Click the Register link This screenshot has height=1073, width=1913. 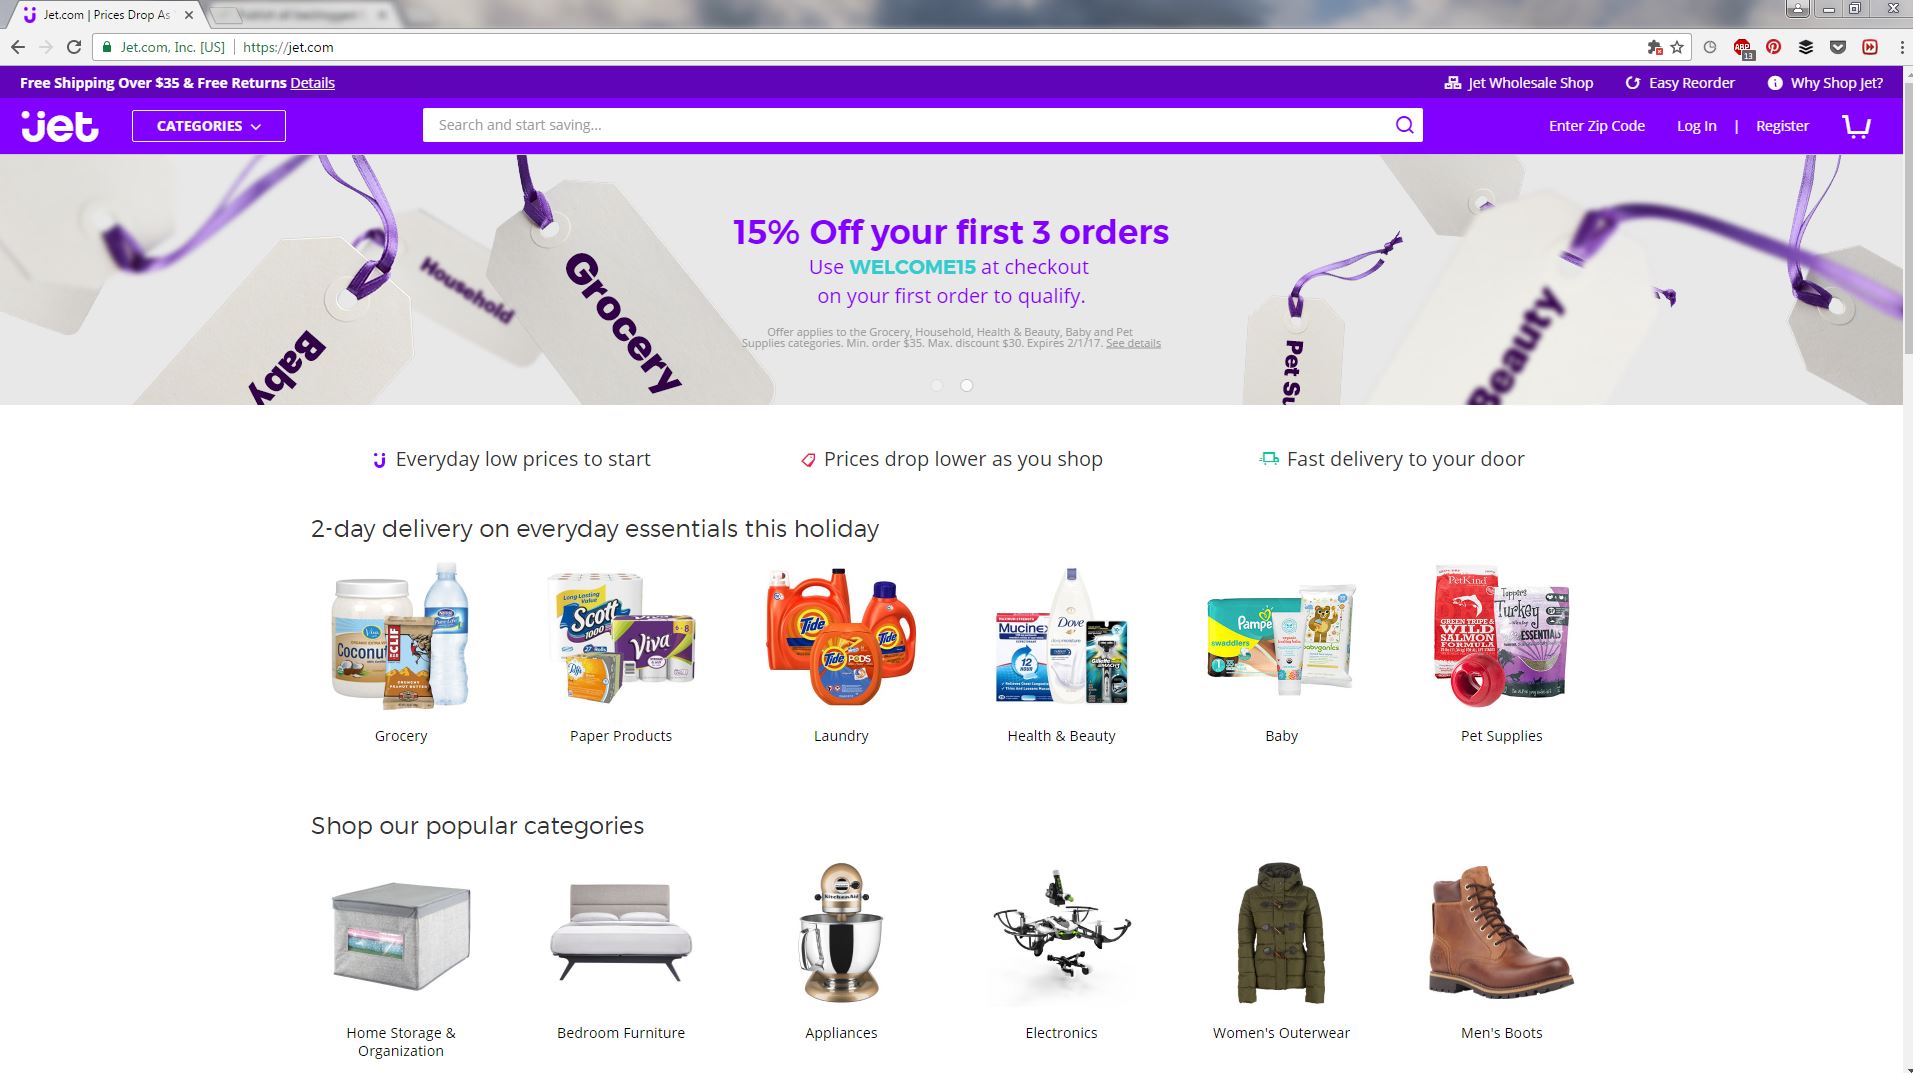pyautogui.click(x=1782, y=126)
